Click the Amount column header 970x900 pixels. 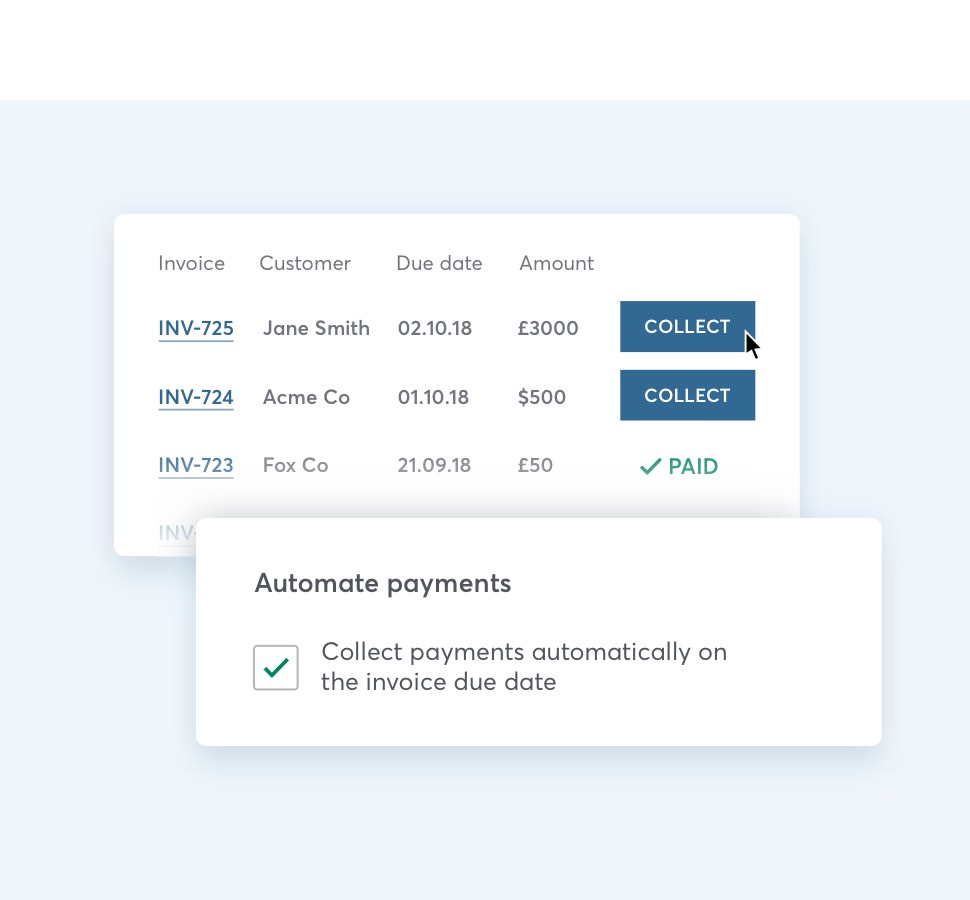[x=556, y=263]
